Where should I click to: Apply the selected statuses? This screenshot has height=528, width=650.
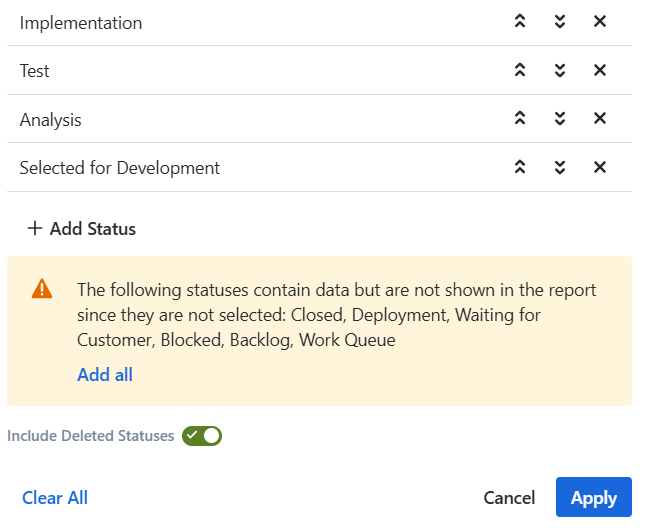pyautogui.click(x=594, y=498)
